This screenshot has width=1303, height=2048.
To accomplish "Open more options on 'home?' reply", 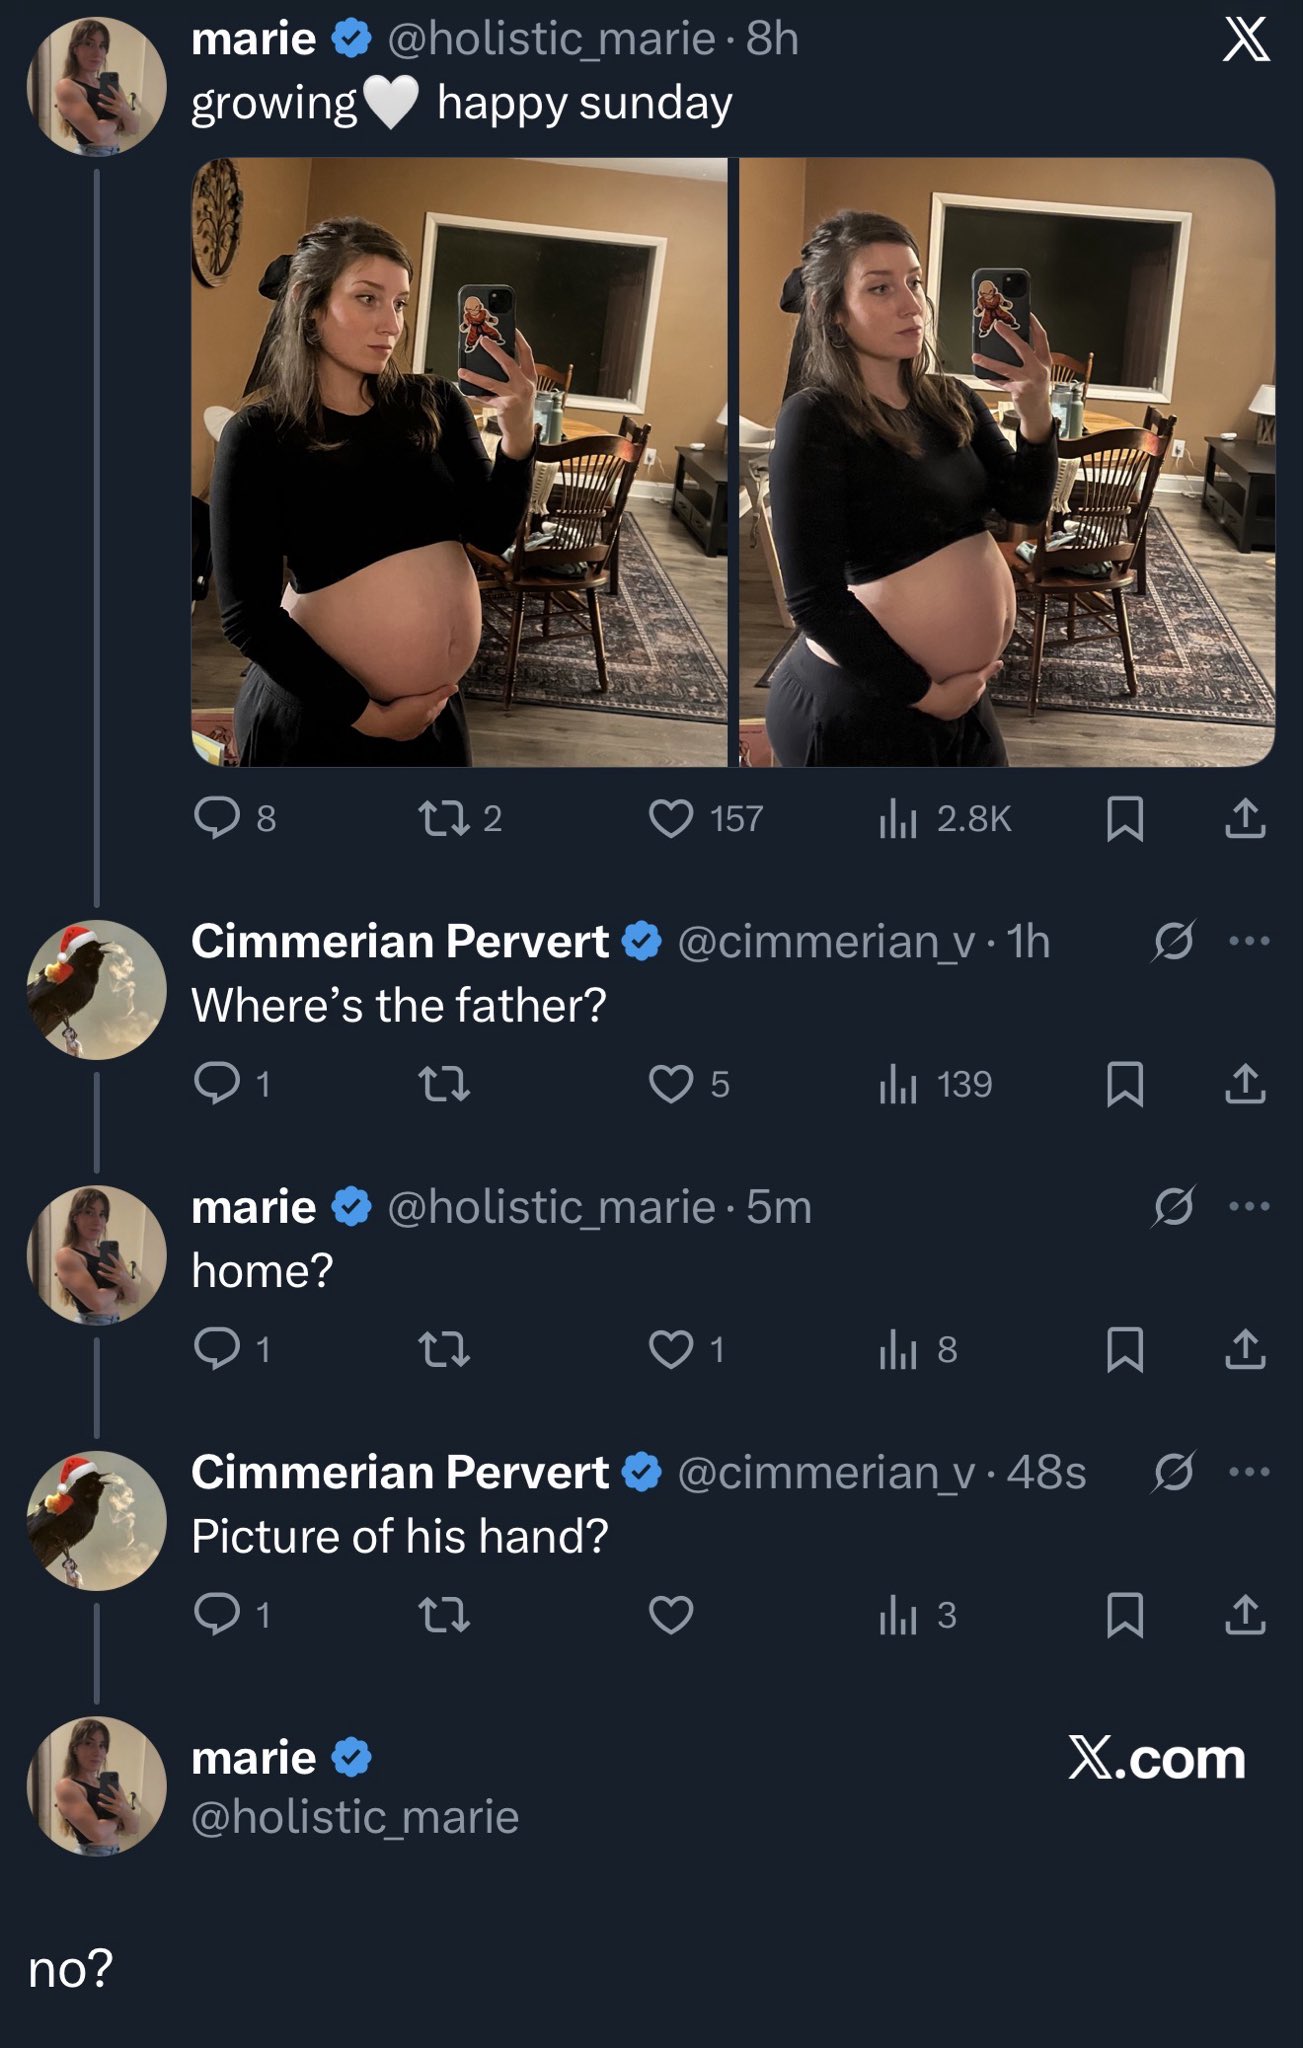I will tap(1249, 1206).
